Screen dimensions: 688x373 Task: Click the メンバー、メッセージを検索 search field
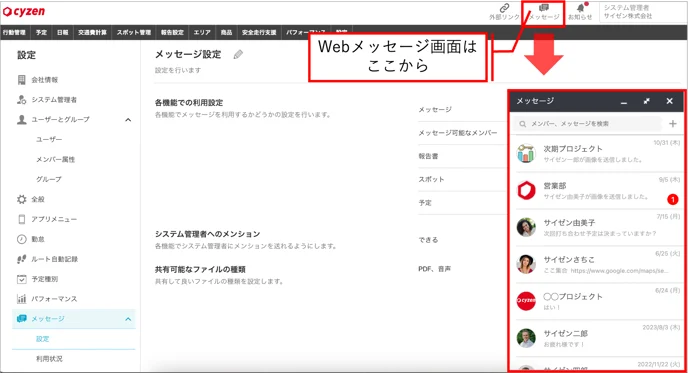[x=588, y=124]
